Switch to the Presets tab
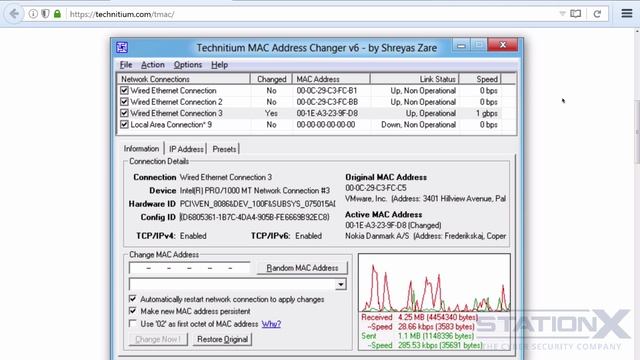The height and width of the screenshot is (360, 640). [224, 149]
